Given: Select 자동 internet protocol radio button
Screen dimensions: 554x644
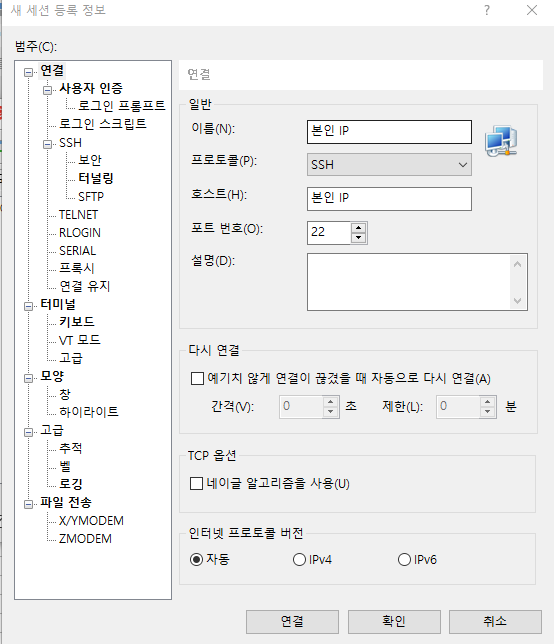Looking at the screenshot, I should (x=197, y=559).
